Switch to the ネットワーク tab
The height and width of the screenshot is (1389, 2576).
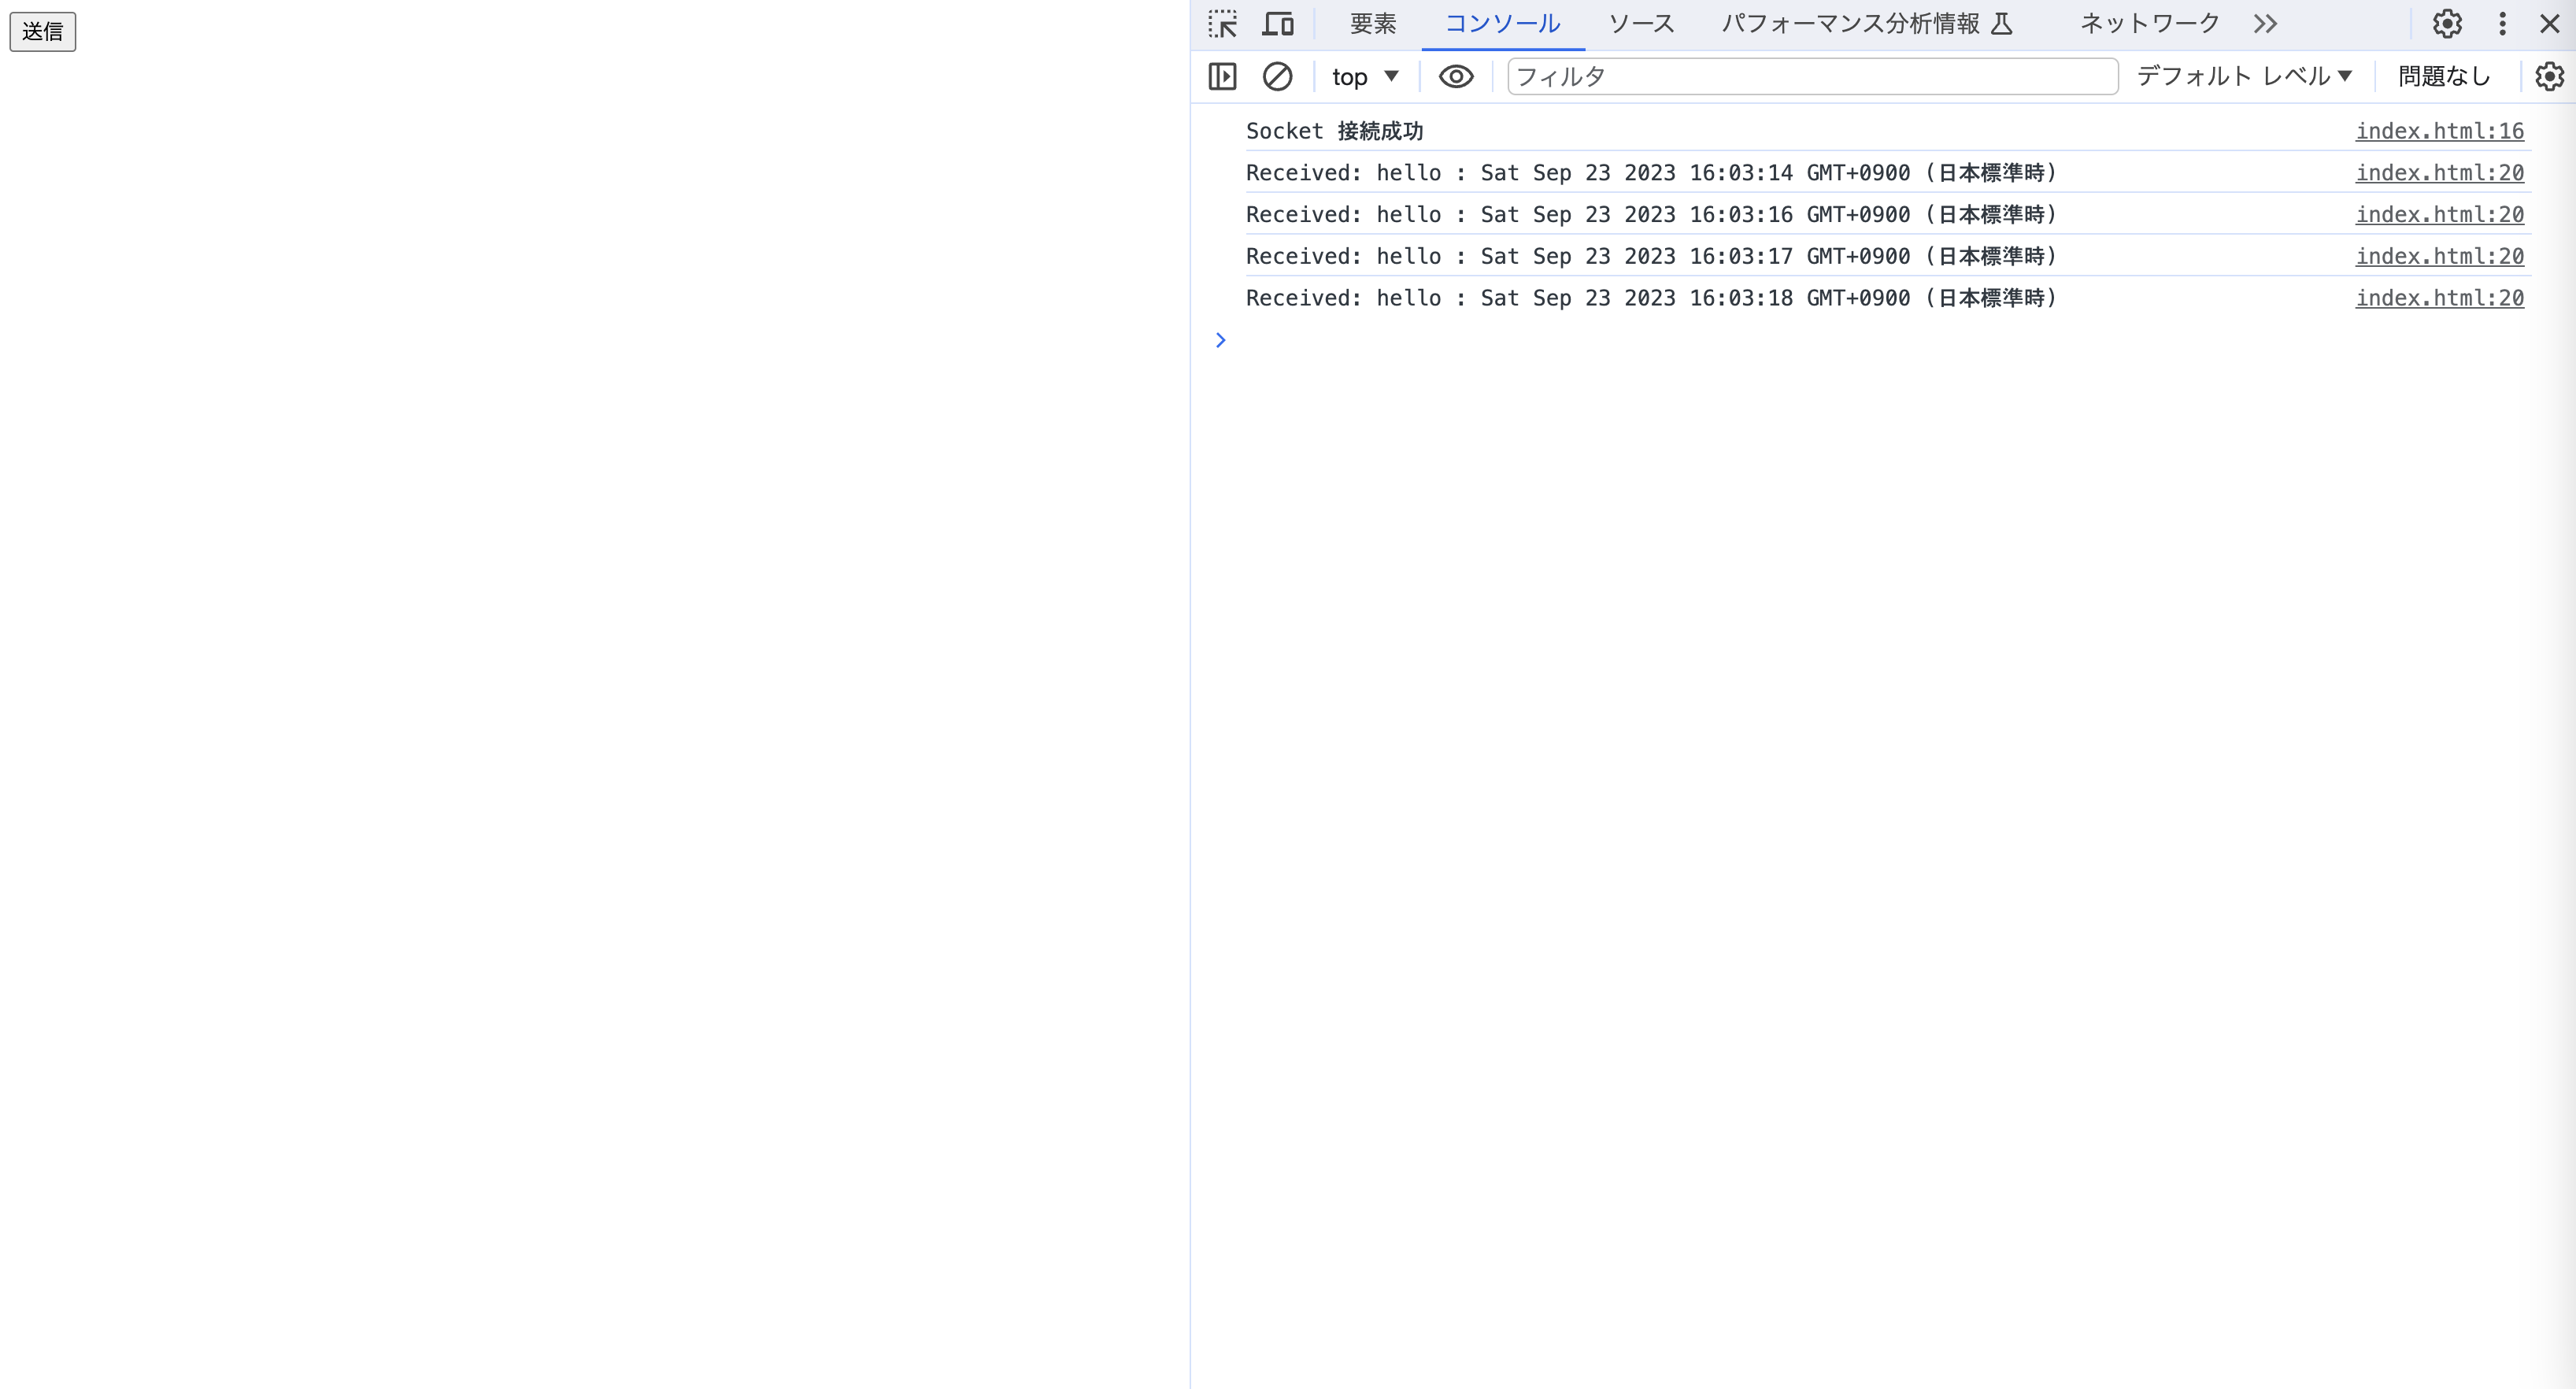pos(2150,24)
